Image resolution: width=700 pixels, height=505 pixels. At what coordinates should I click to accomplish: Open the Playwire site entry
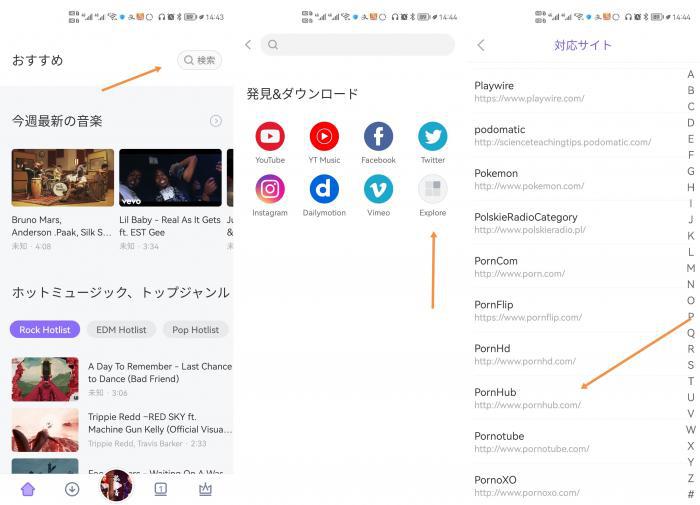tap(576, 92)
